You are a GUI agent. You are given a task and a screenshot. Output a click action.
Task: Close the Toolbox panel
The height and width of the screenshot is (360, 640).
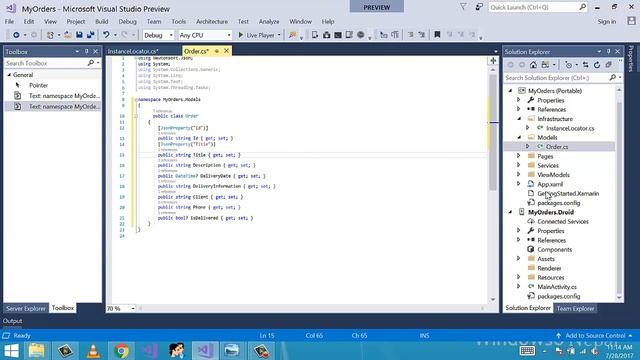[x=96, y=52]
